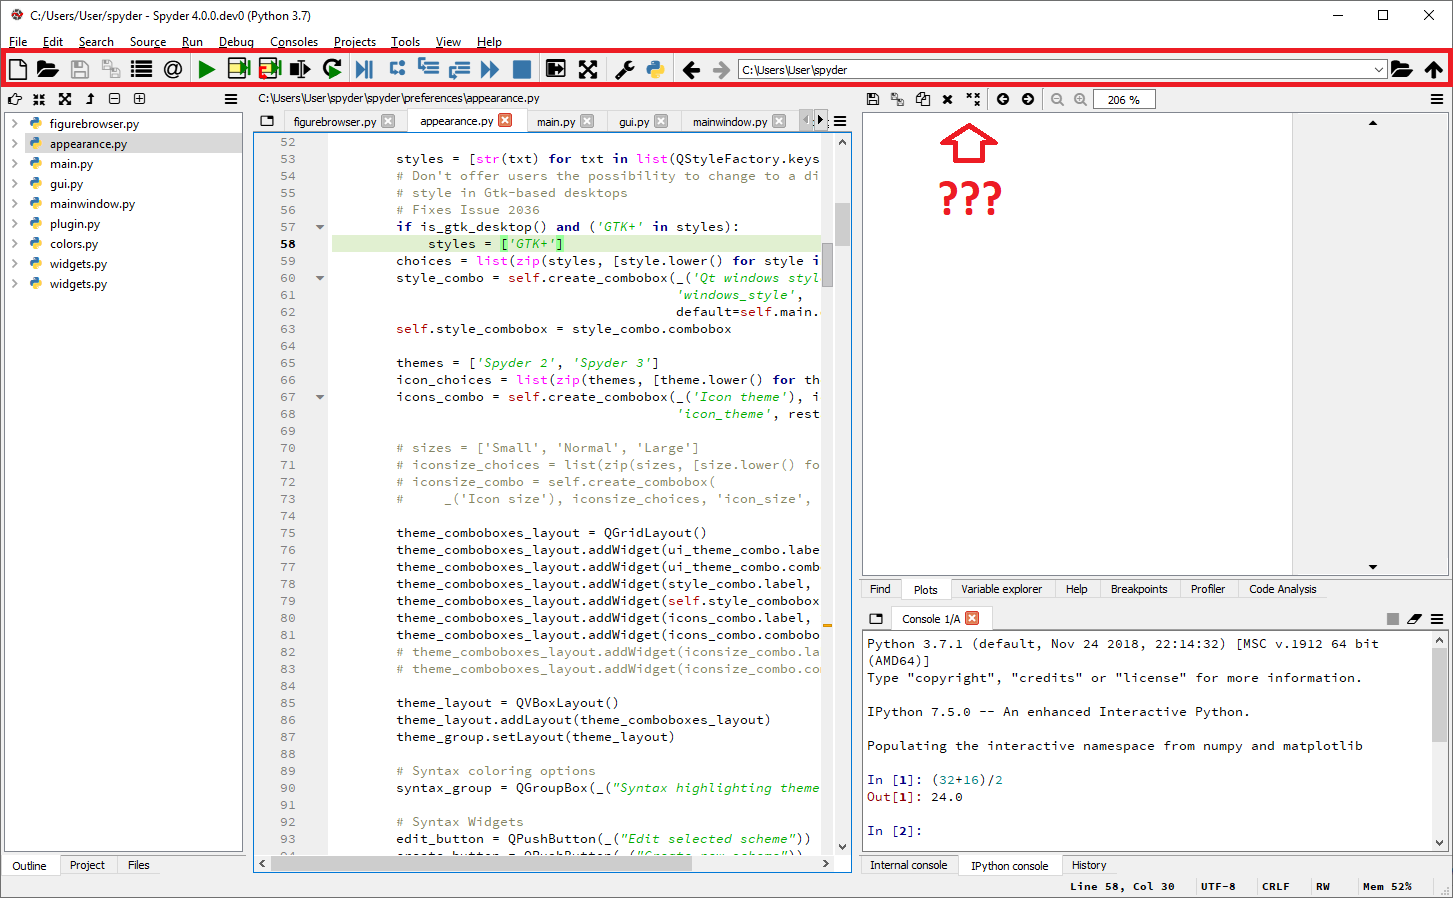Open the symbol finder @ icon
1453x898 pixels.
point(173,69)
